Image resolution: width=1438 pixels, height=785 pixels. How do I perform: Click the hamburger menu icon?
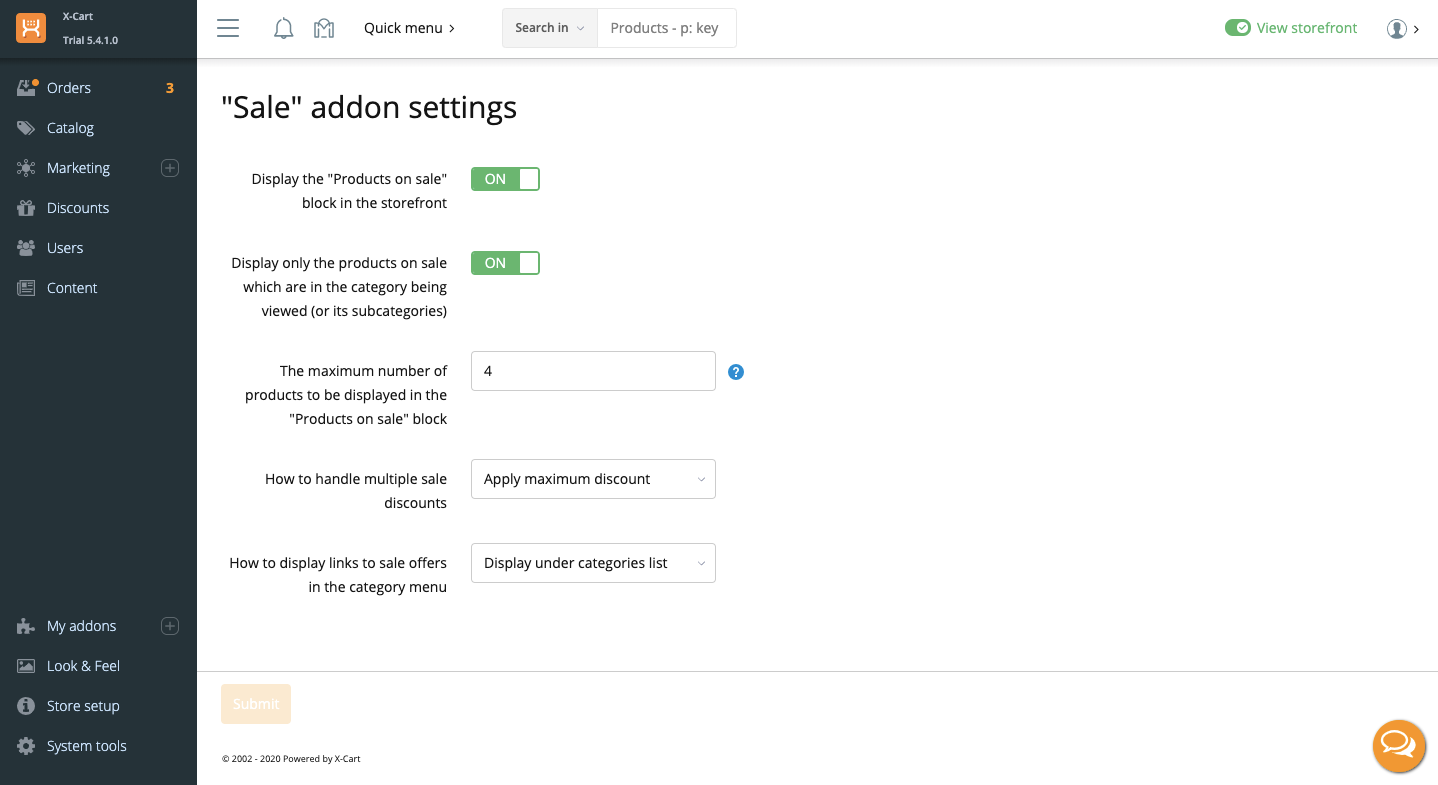pyautogui.click(x=228, y=28)
